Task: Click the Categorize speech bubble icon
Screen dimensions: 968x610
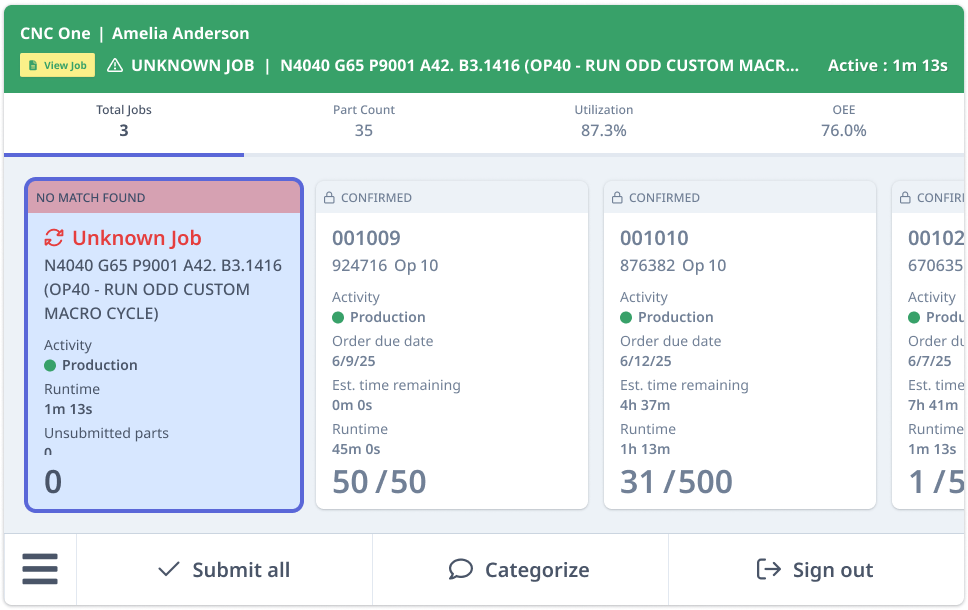Action: (460, 570)
